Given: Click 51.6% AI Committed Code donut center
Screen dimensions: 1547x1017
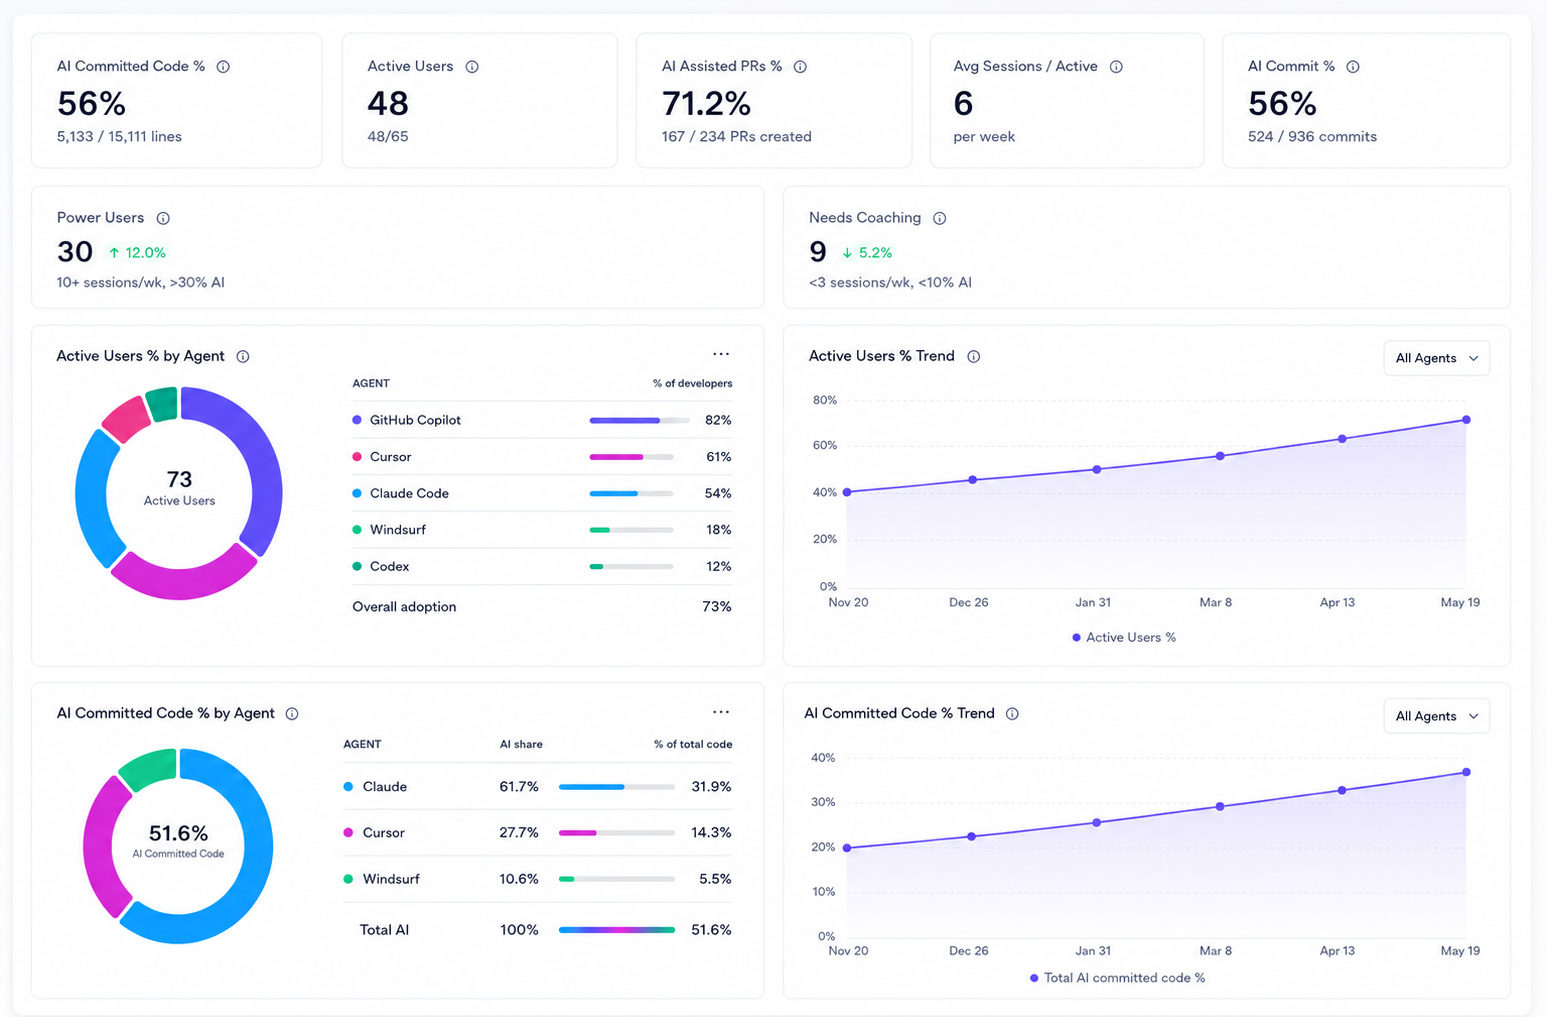Looking at the screenshot, I should click(178, 841).
